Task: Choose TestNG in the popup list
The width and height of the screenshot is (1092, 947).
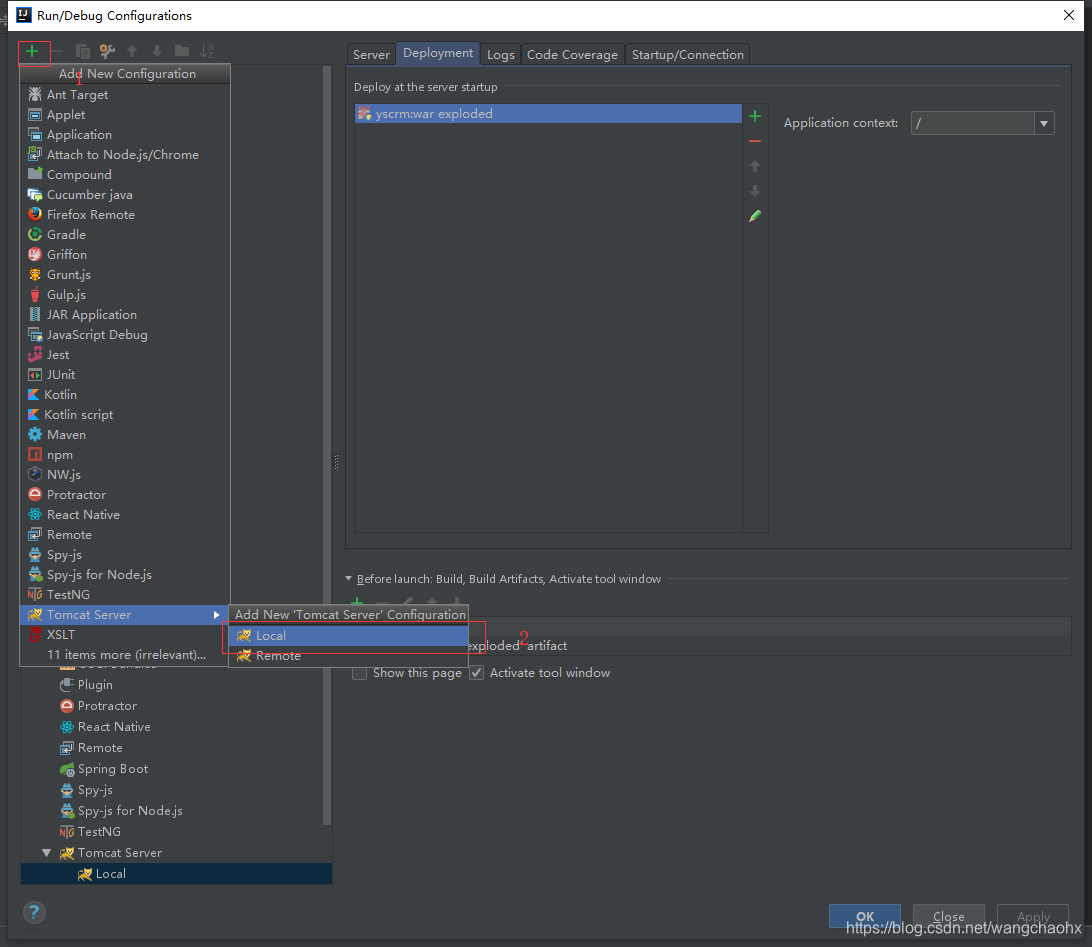Action: click(125, 595)
